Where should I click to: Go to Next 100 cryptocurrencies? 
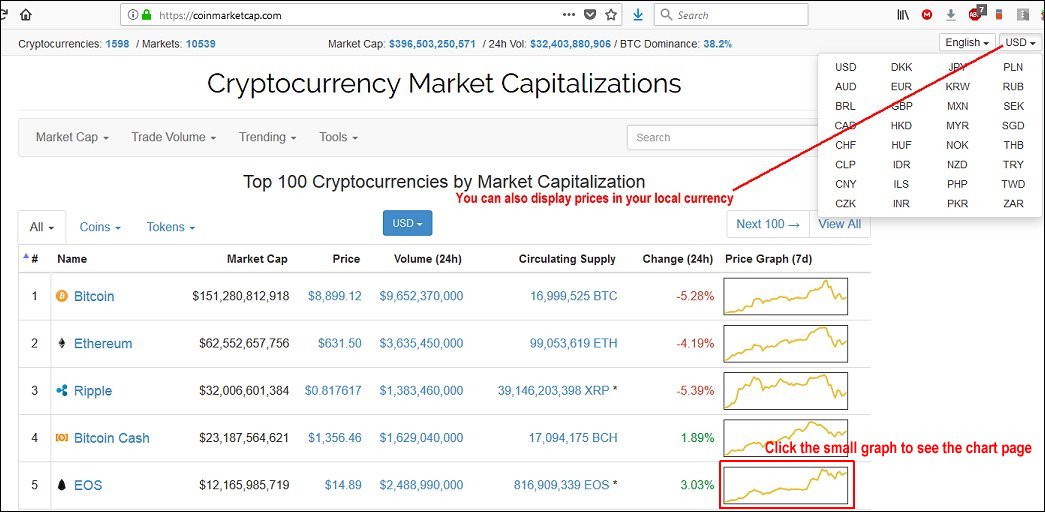point(768,225)
